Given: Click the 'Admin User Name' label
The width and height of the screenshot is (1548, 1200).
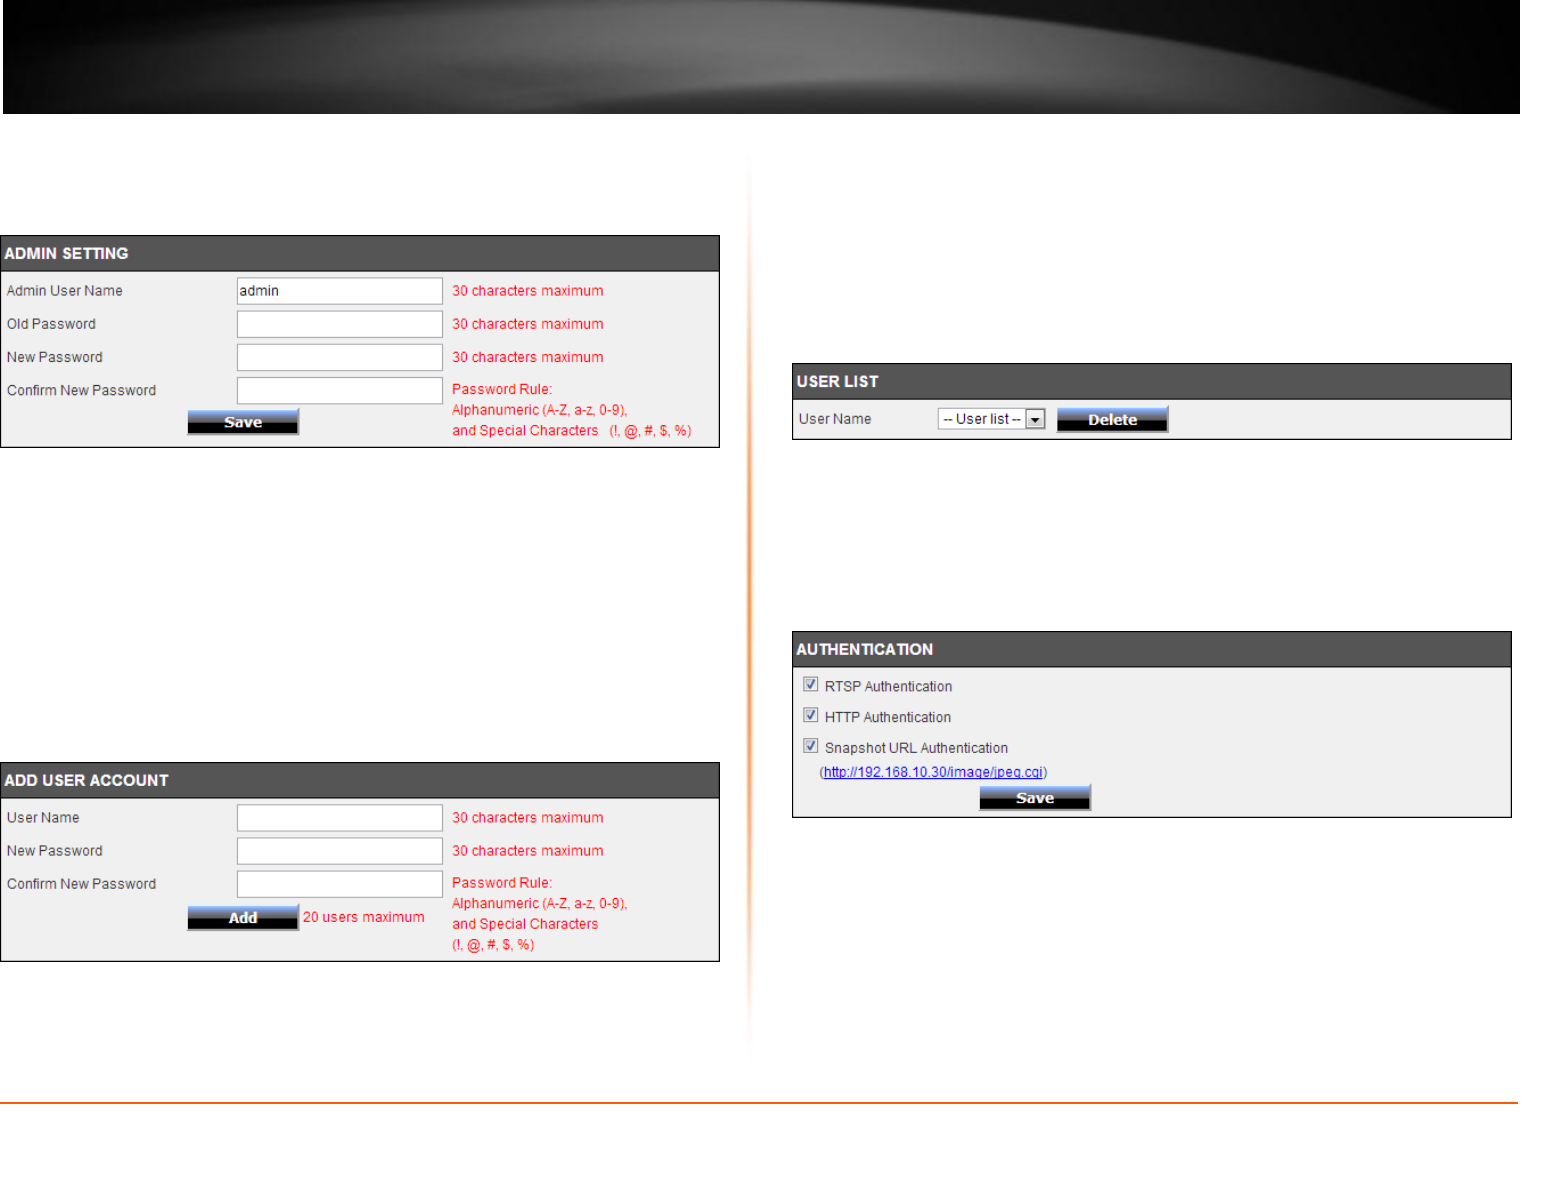Looking at the screenshot, I should 65,291.
